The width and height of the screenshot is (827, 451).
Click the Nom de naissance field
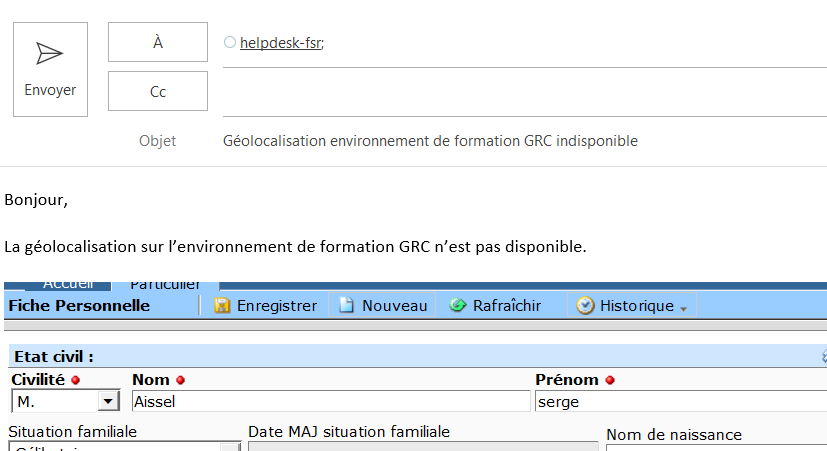pos(716,446)
